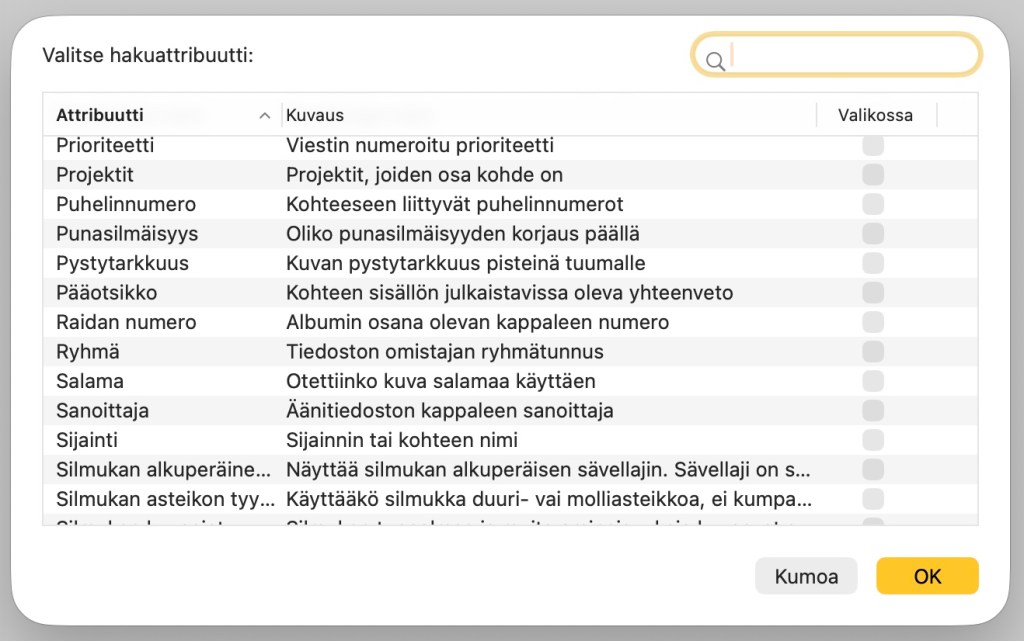Click the magnifying glass search icon
Viewport: 1024px width, 641px height.
pos(715,61)
